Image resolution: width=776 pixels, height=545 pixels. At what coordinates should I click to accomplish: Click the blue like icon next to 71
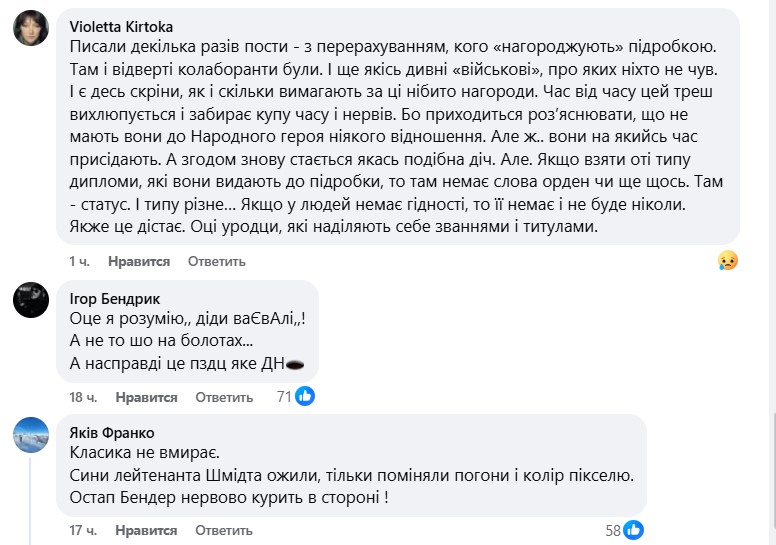(x=305, y=397)
